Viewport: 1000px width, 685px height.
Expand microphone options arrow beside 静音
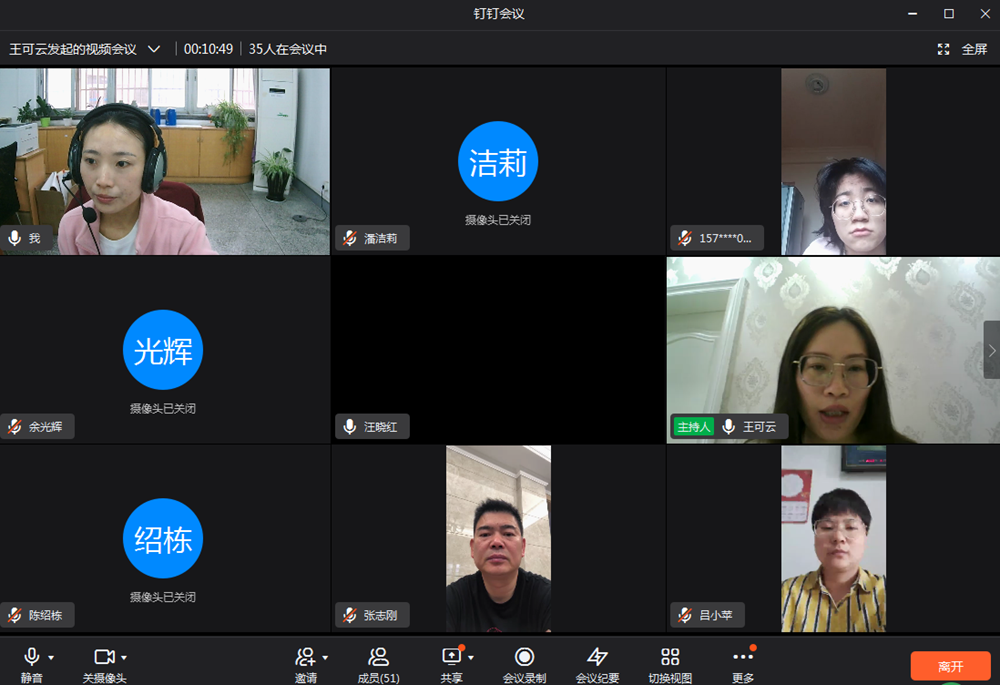coord(51,657)
